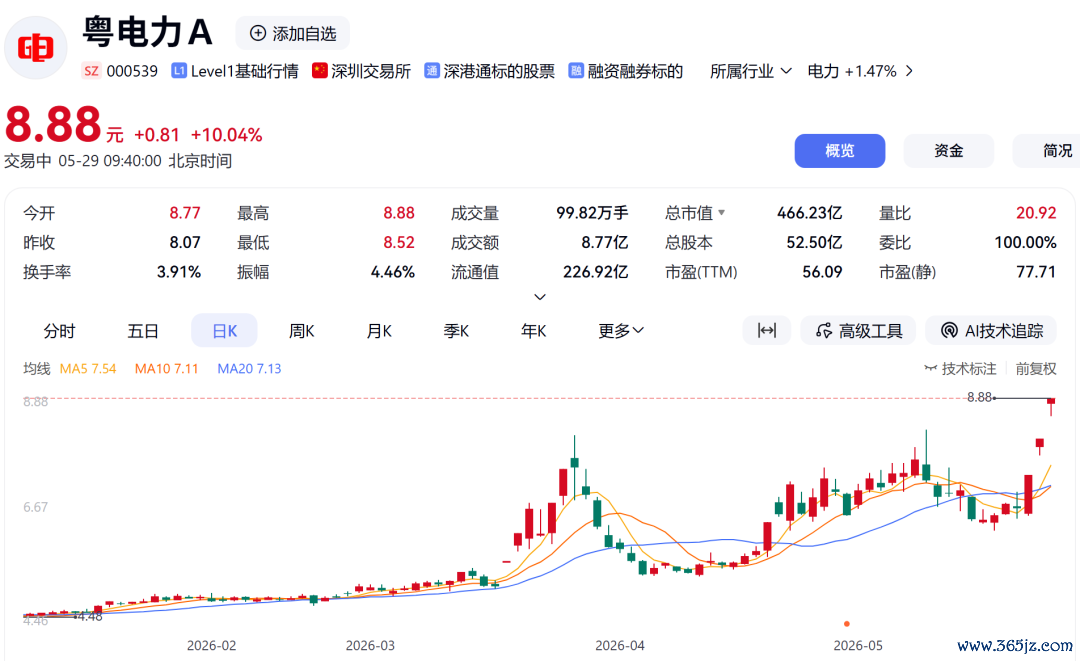Click the 融资融券标的 badge icon
Screen dimensions: 1080x661
[576, 71]
